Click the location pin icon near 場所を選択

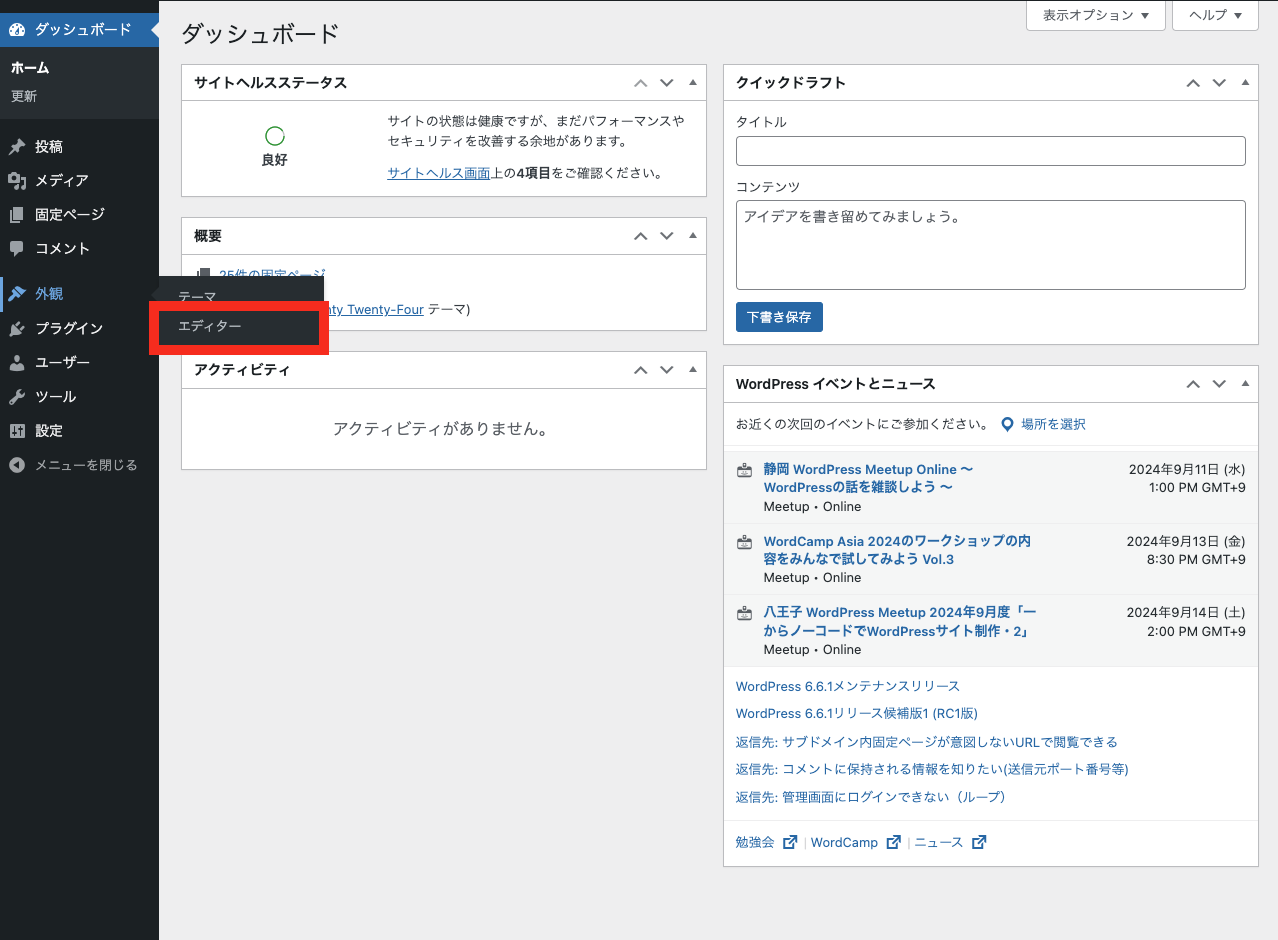click(1008, 424)
